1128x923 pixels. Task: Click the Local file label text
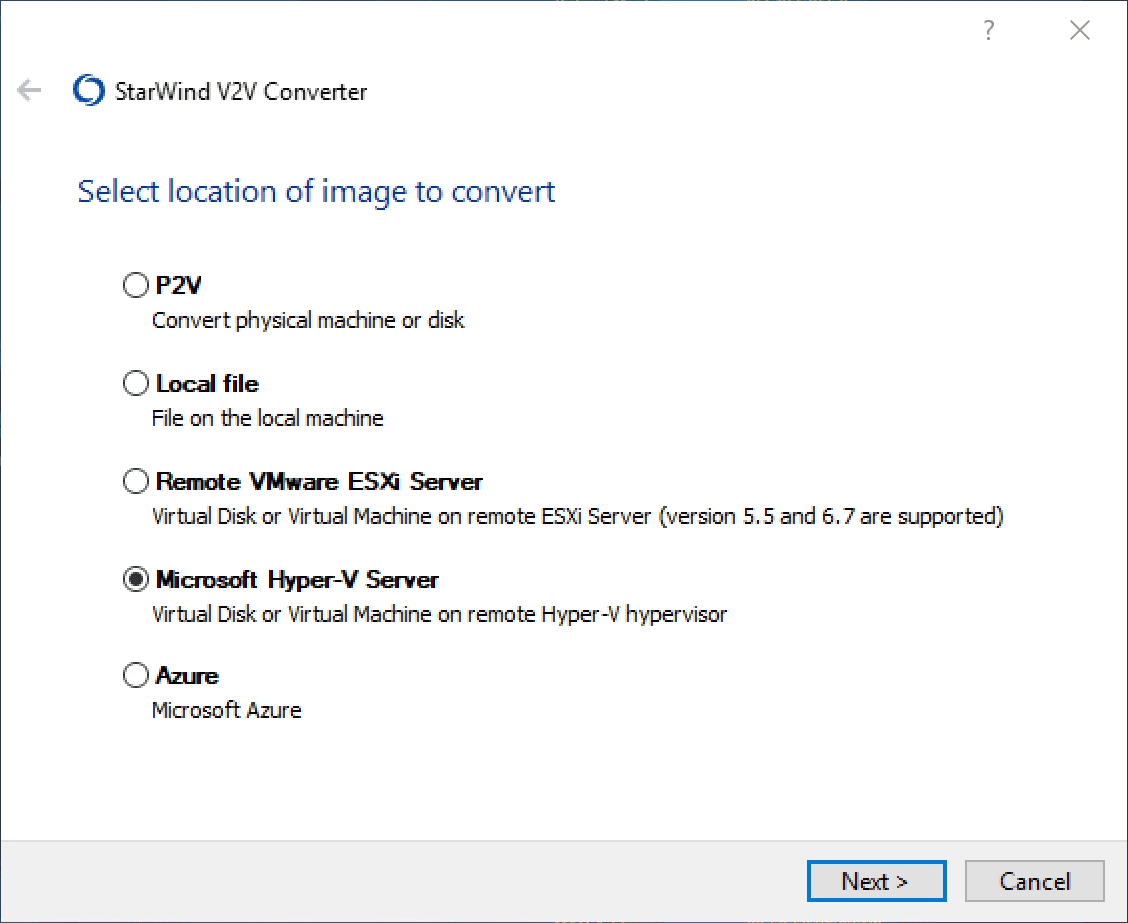[206, 383]
